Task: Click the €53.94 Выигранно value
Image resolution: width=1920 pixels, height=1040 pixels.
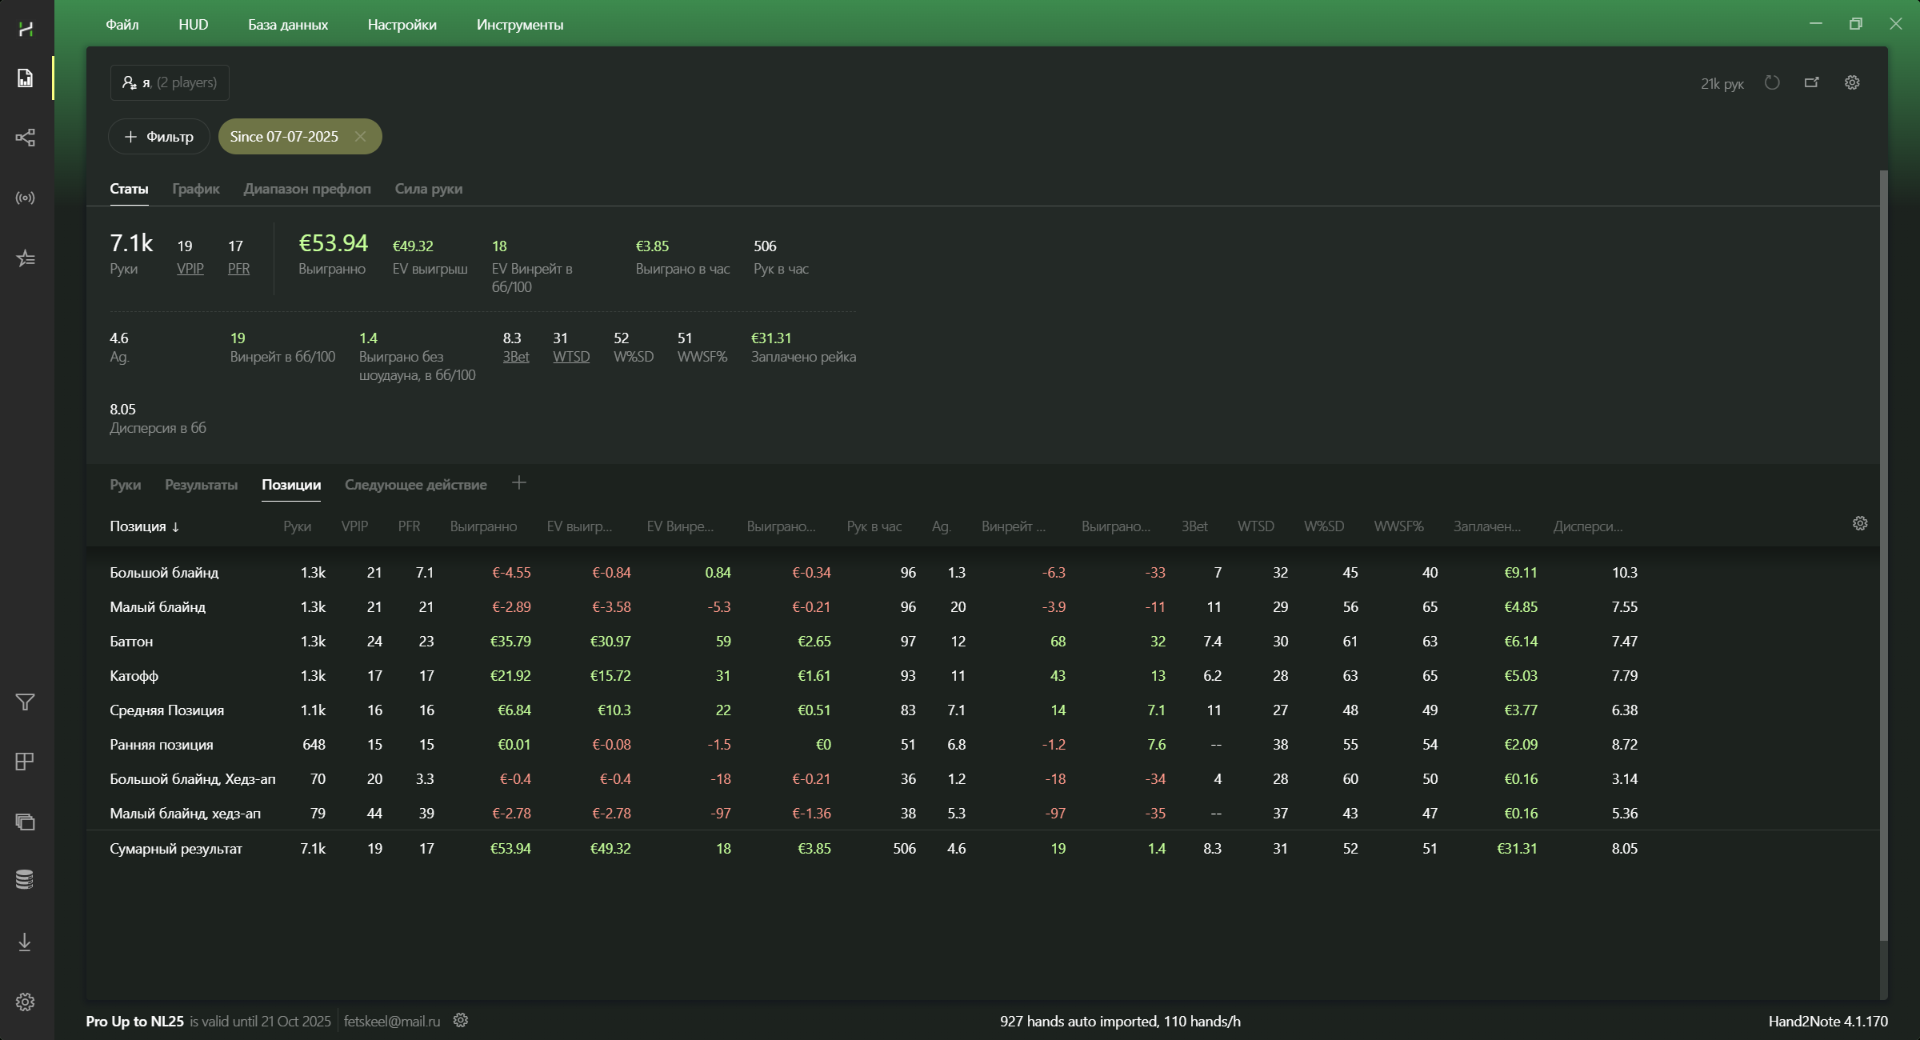Action: coord(333,243)
